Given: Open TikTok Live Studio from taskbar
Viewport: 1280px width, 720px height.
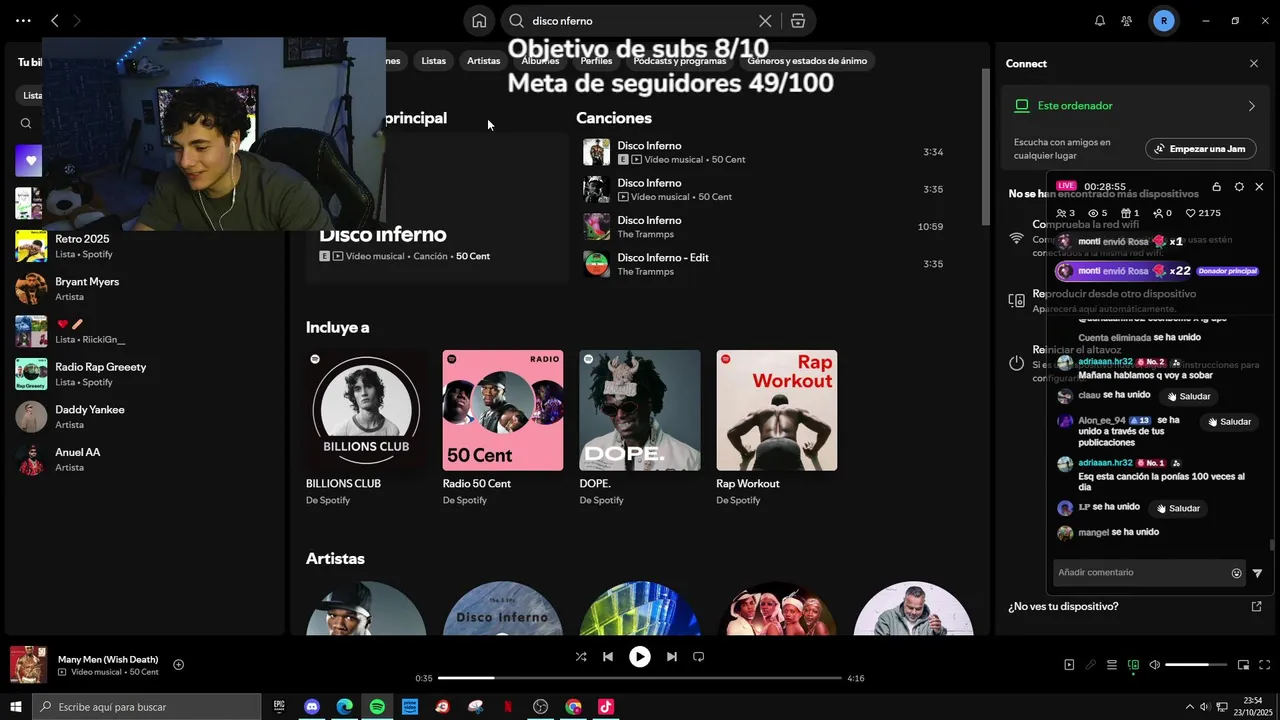Looking at the screenshot, I should (606, 707).
